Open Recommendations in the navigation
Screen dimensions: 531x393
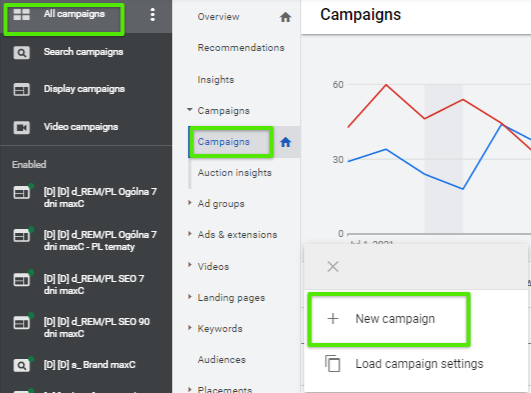click(241, 48)
